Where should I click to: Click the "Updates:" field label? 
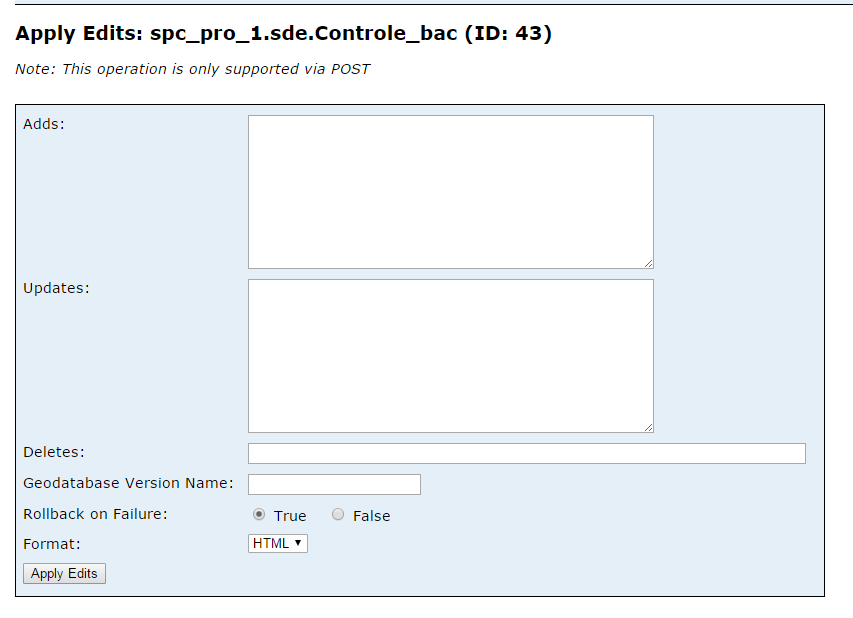click(x=56, y=288)
